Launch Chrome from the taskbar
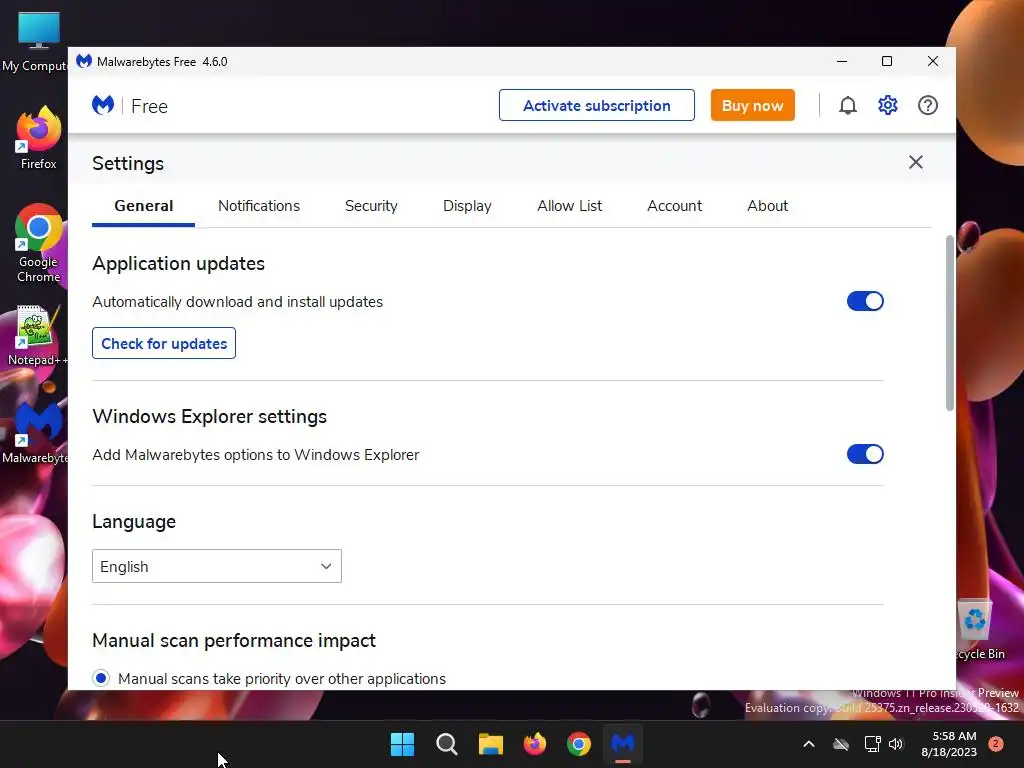 click(579, 744)
